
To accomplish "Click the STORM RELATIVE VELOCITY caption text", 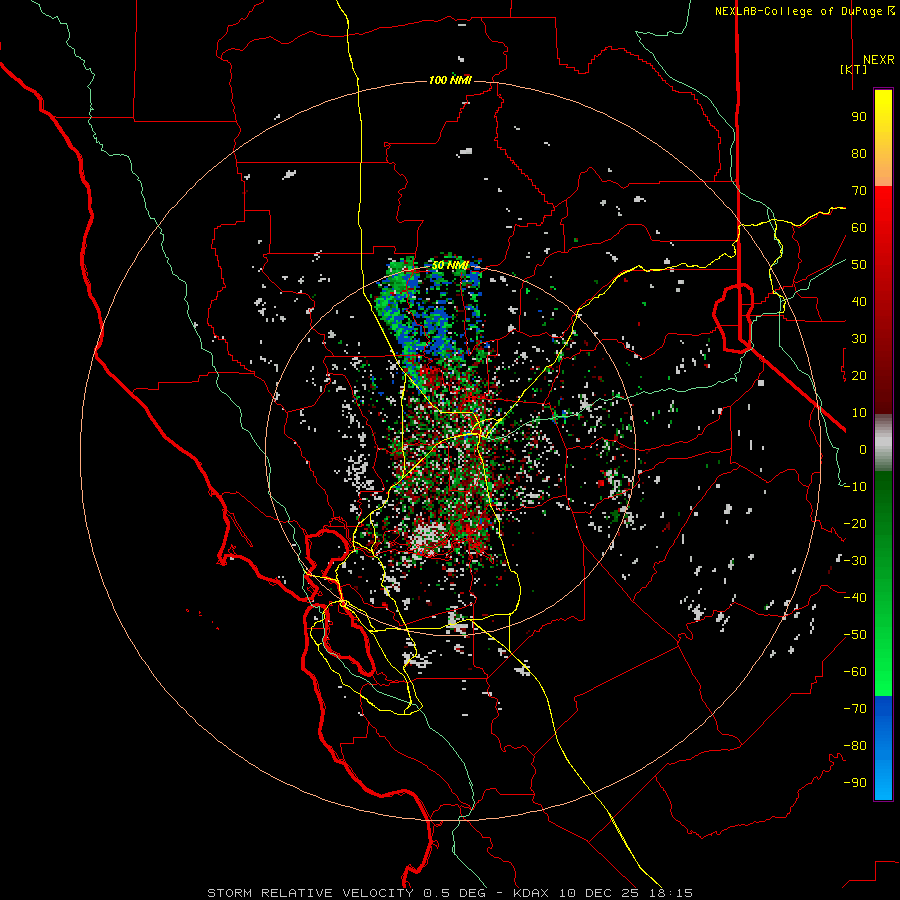I will [x=310, y=893].
